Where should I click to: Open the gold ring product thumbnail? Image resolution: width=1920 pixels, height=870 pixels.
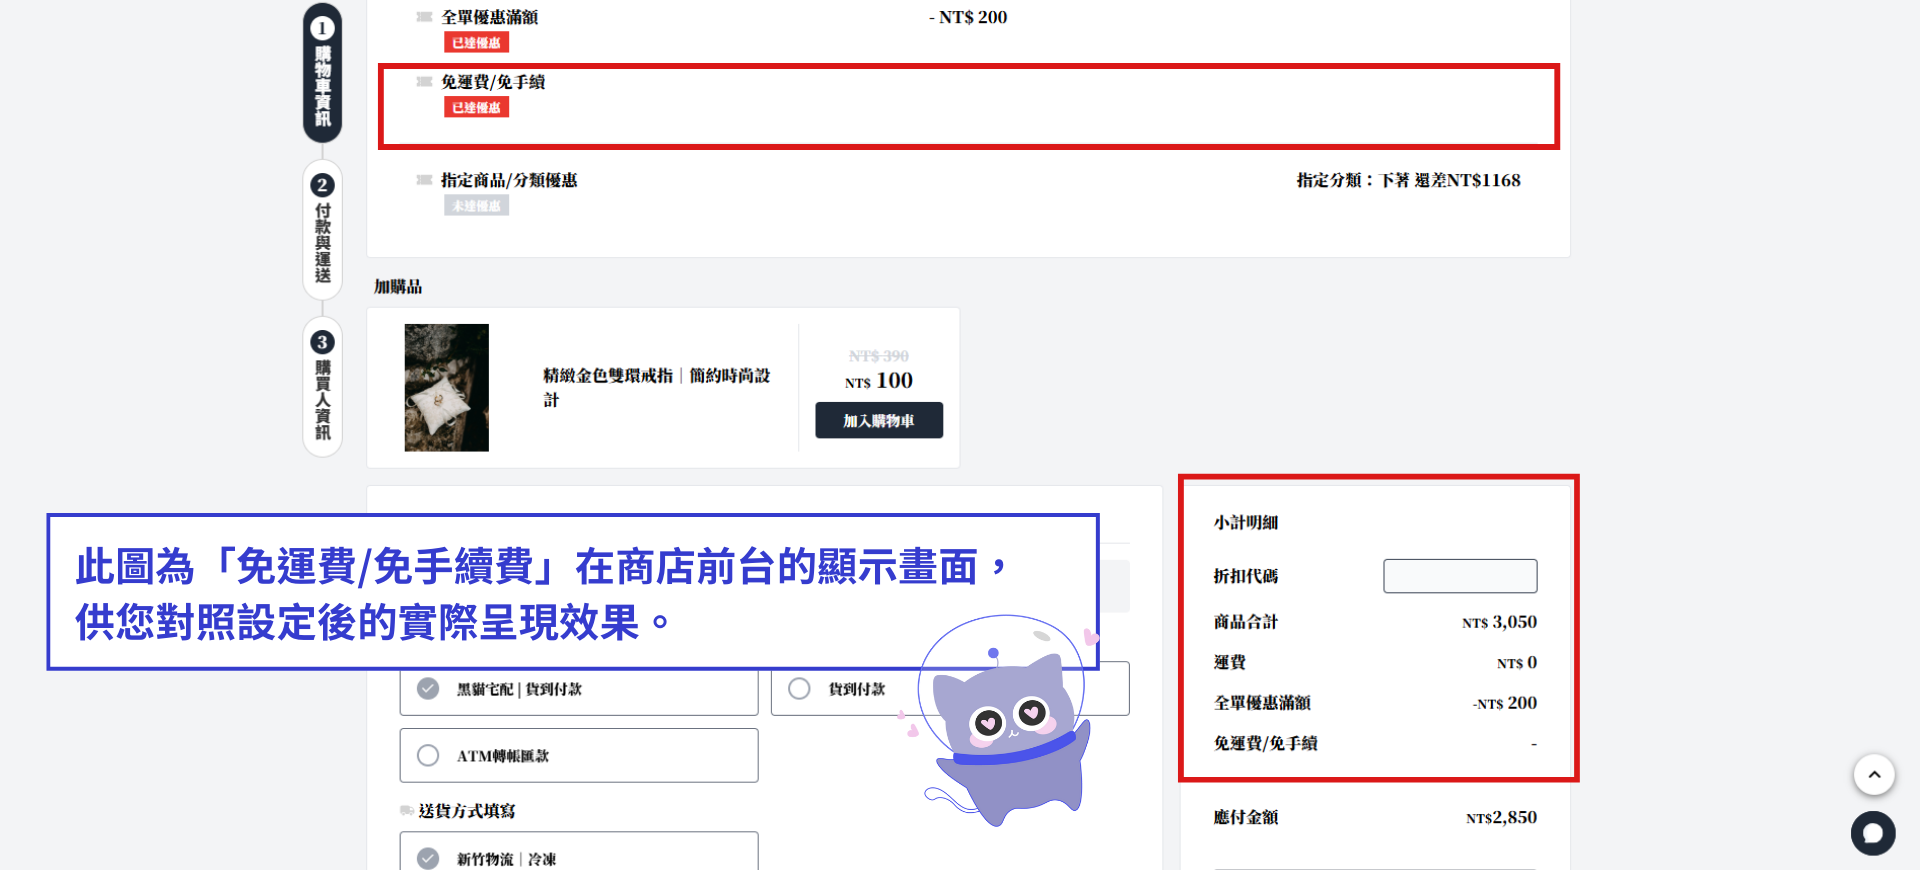click(x=446, y=387)
